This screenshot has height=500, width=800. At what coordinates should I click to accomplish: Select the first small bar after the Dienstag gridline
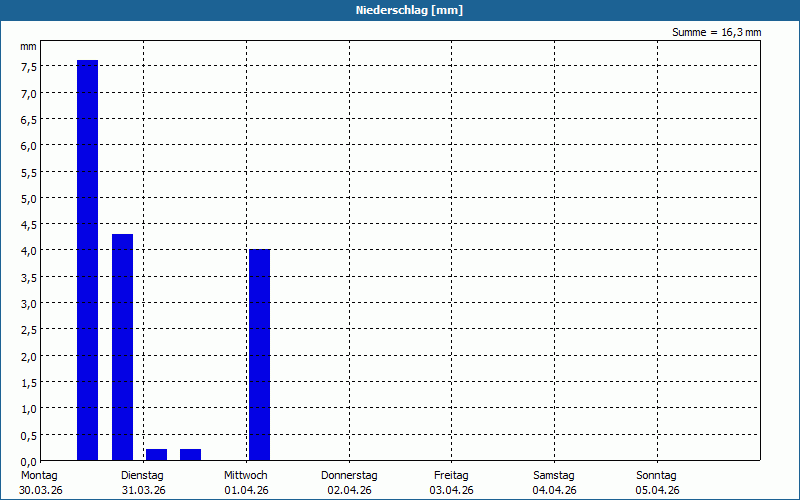click(x=157, y=455)
